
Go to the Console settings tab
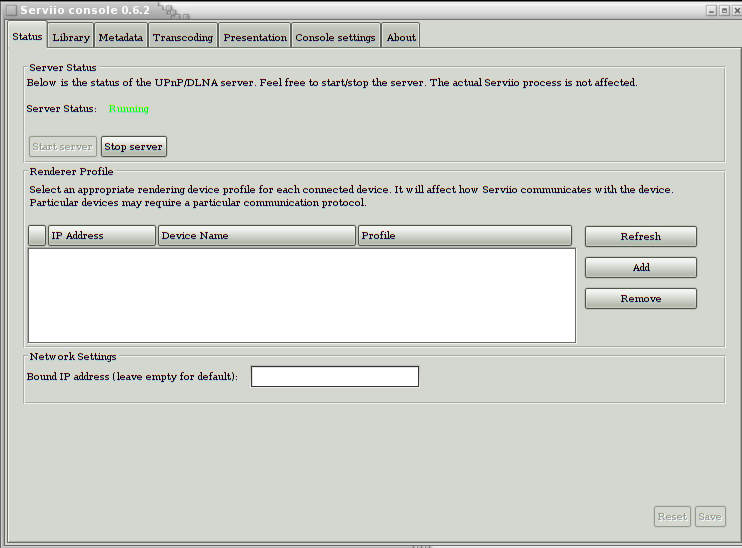[336, 37]
